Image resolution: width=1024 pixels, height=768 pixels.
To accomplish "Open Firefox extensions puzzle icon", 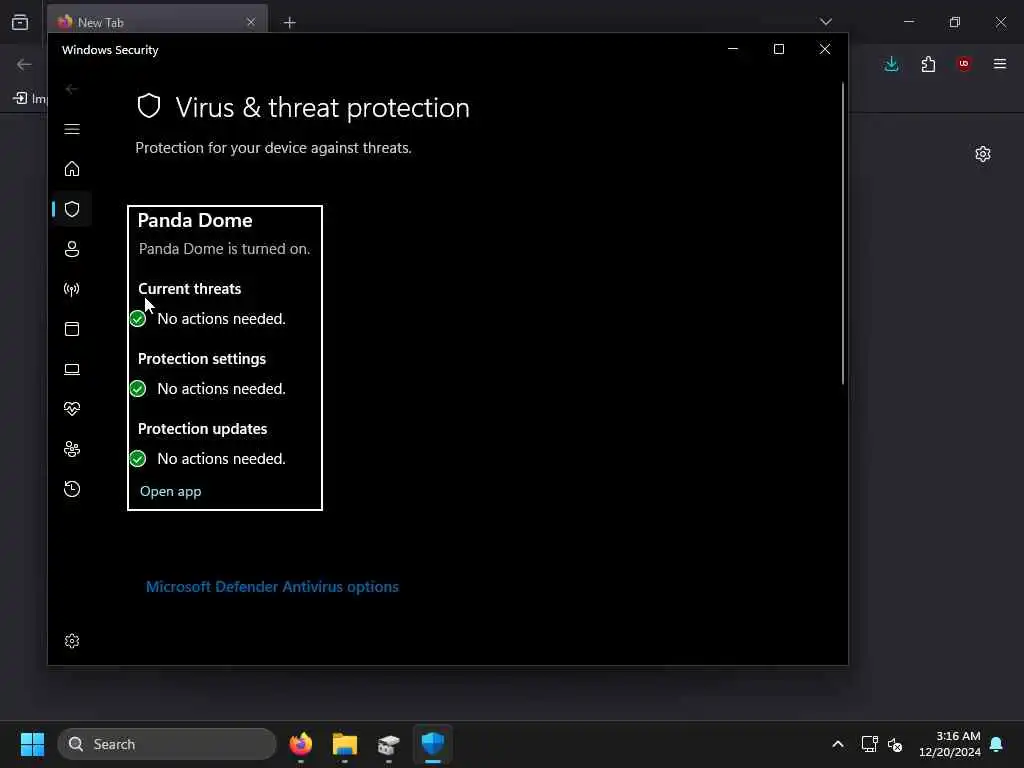I will coord(928,64).
